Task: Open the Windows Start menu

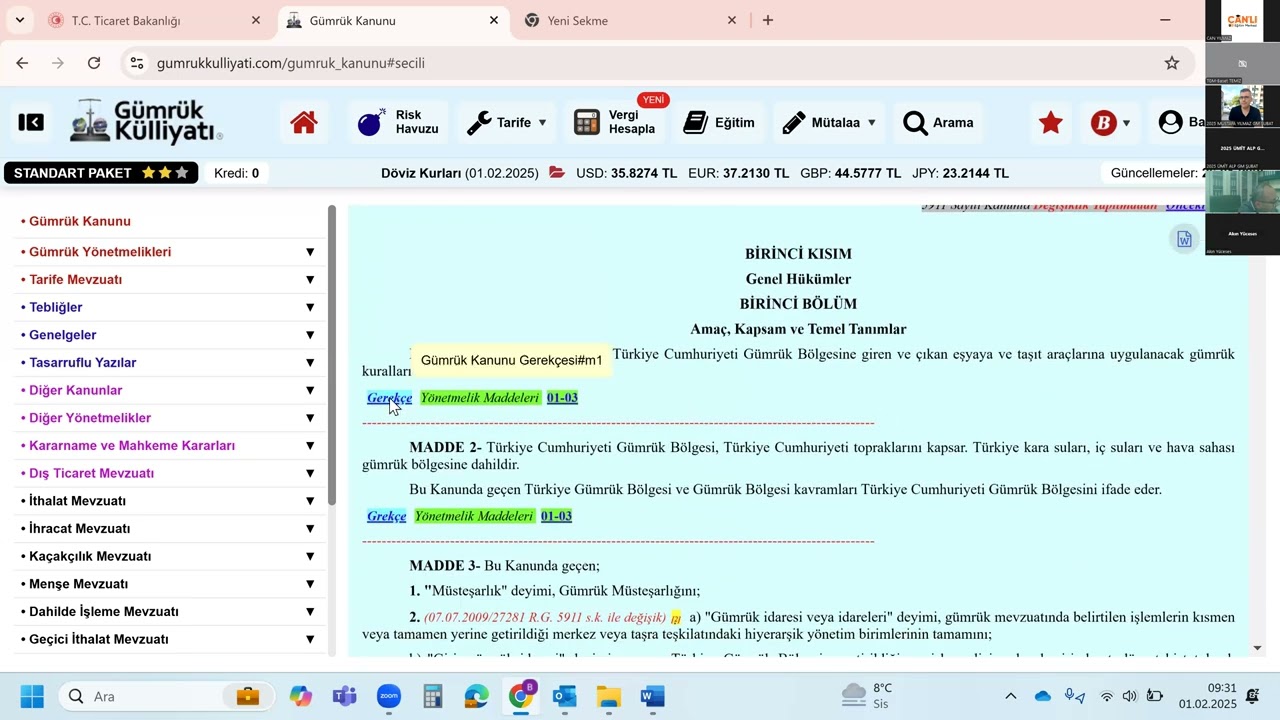Action: 32,696
